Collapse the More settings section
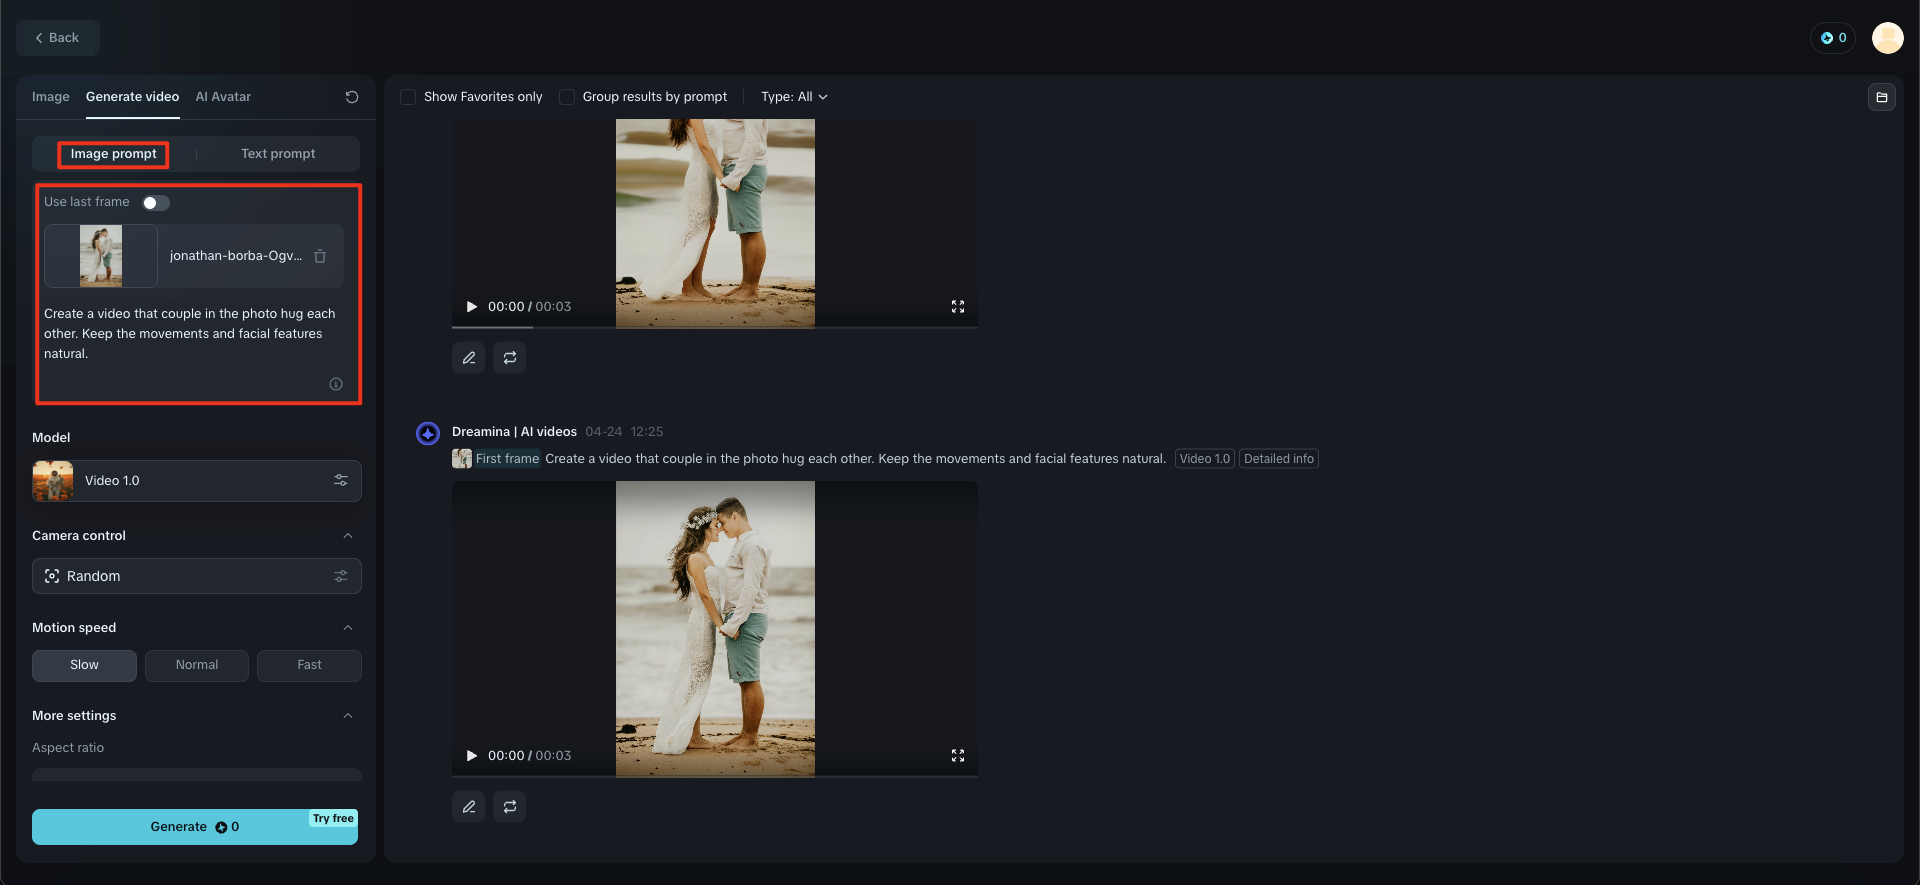 coord(348,716)
